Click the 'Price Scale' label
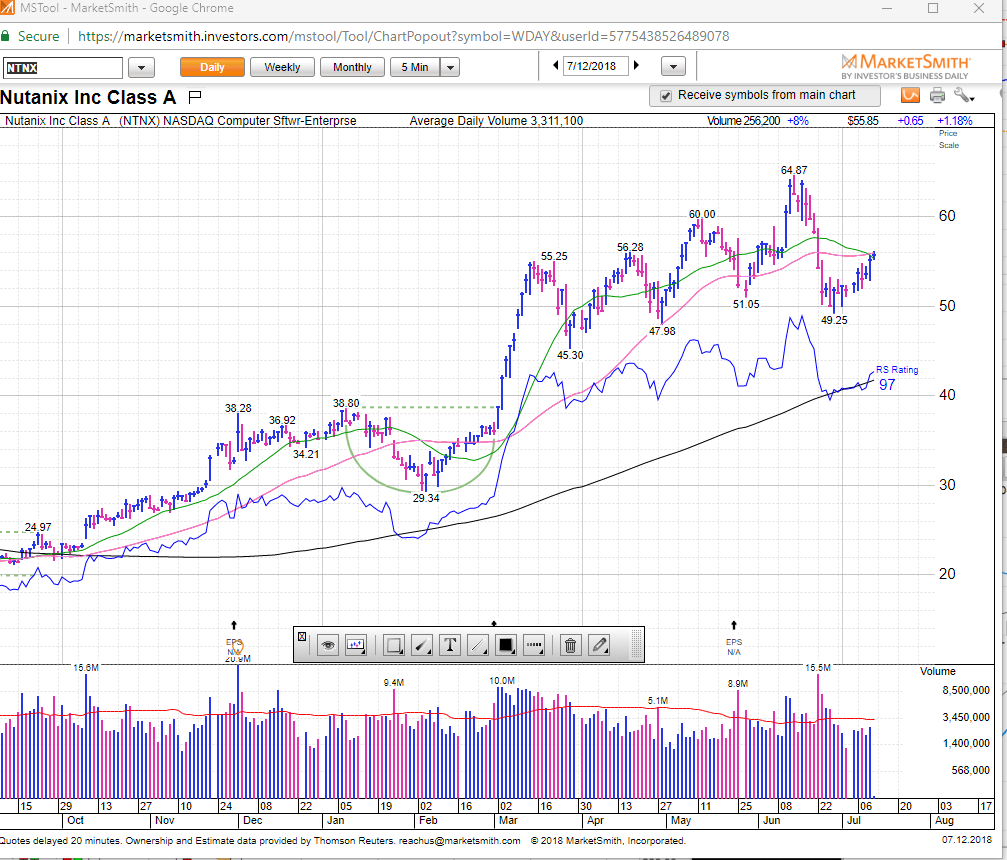This screenshot has width=1007, height=860. click(x=949, y=139)
